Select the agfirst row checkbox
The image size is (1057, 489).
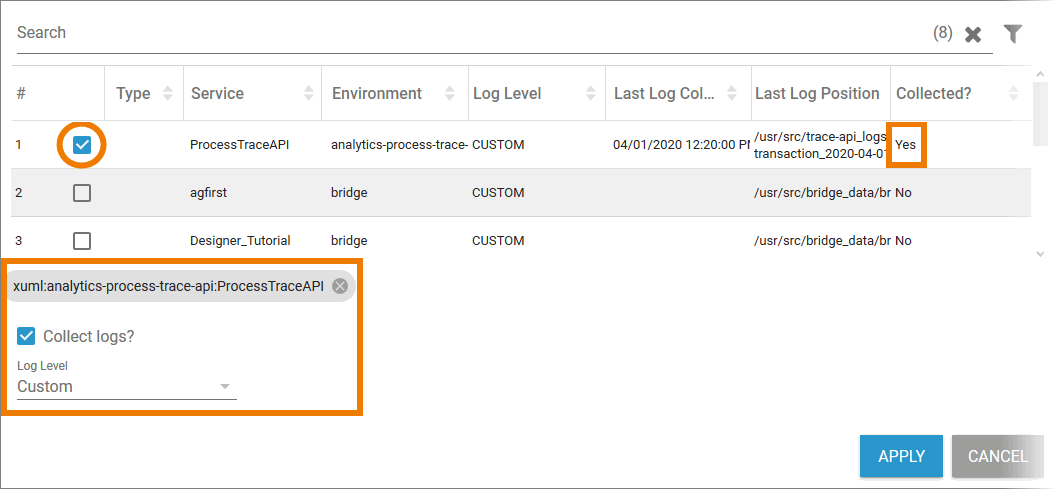[82, 193]
